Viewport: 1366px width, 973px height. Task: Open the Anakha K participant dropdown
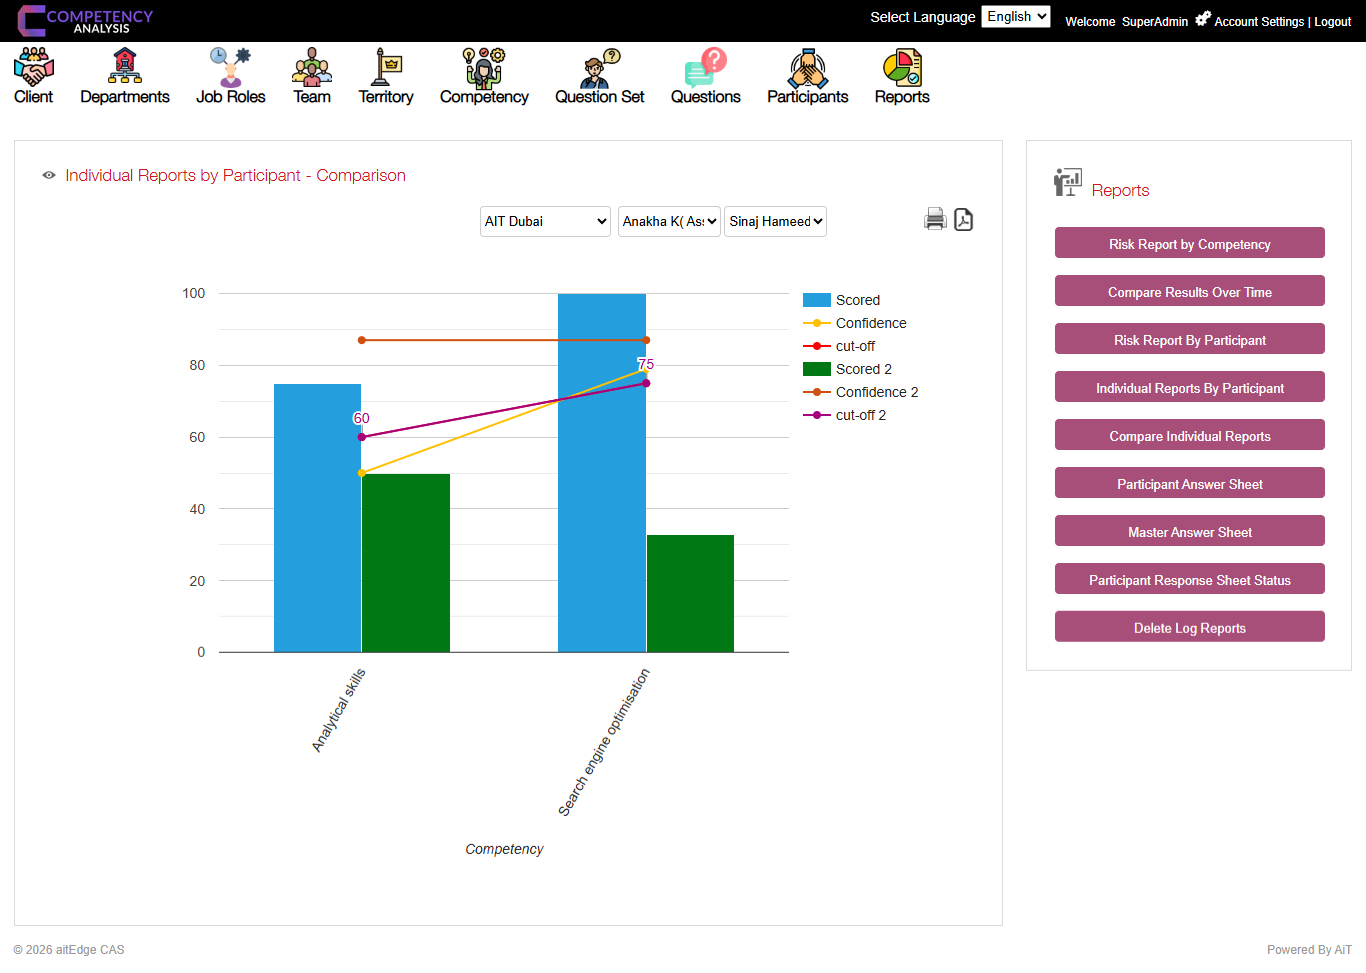coord(669,221)
